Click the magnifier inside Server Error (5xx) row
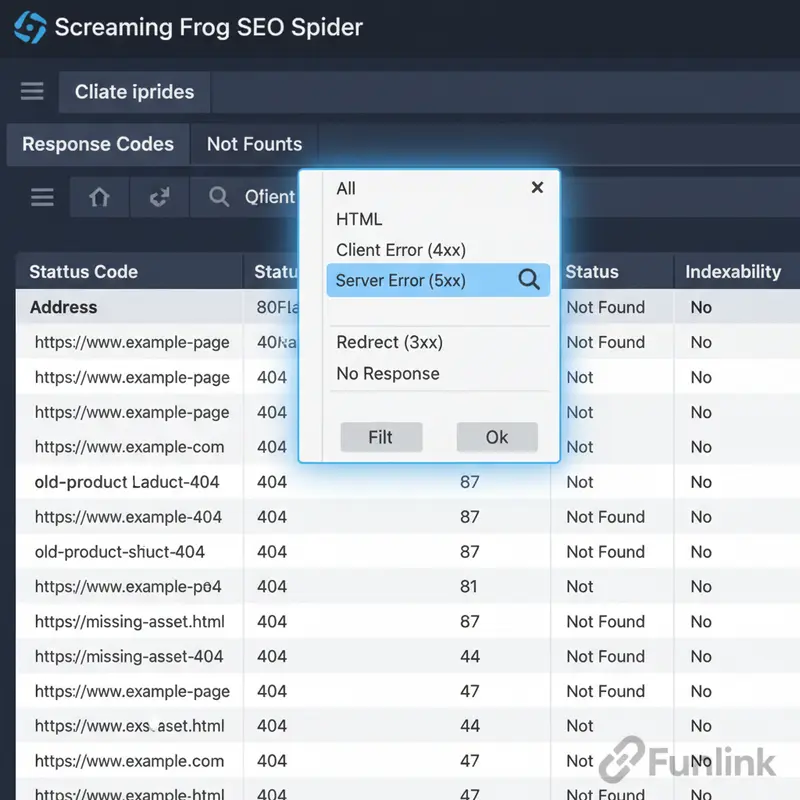The height and width of the screenshot is (800, 800). 529,280
